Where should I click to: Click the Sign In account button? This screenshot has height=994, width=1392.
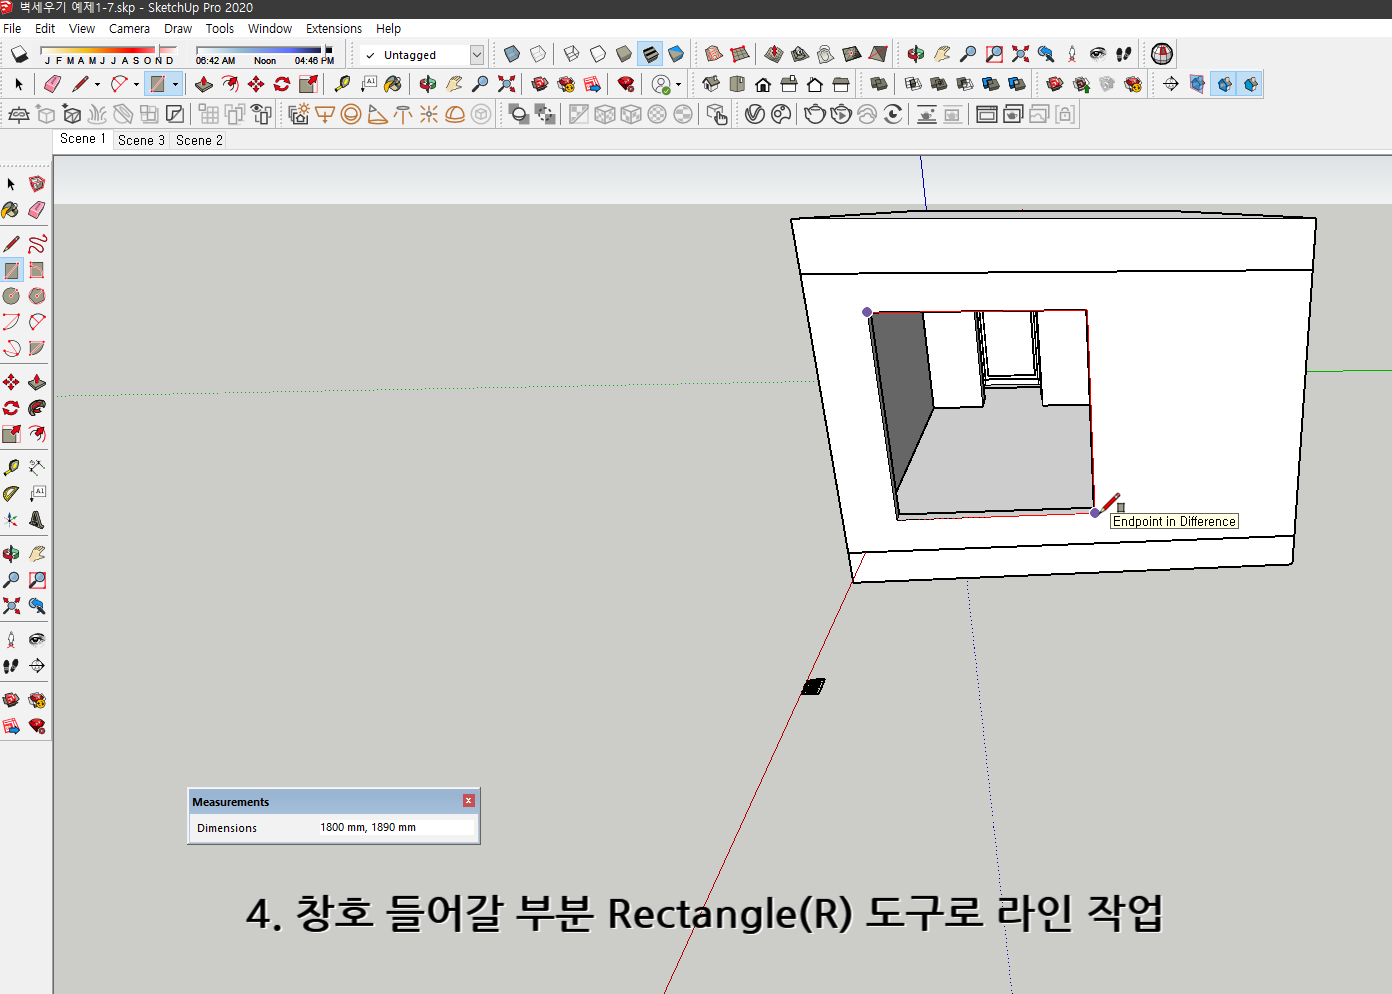coord(661,84)
